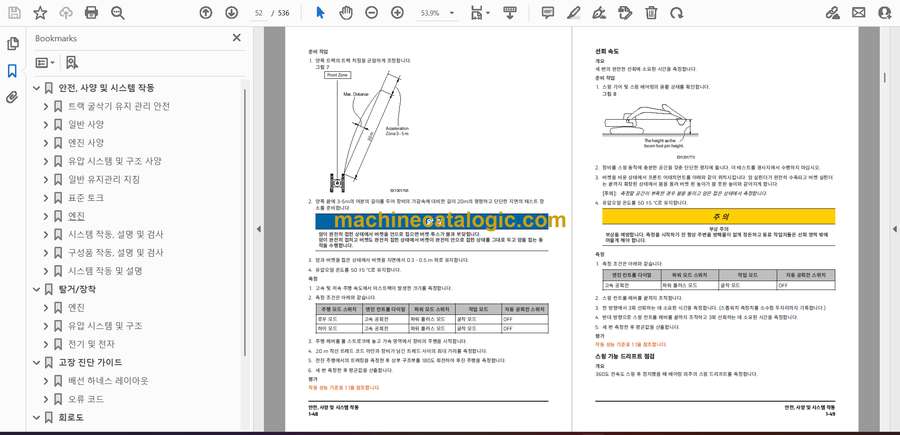Choose the arrow Selection tool

click(320, 13)
